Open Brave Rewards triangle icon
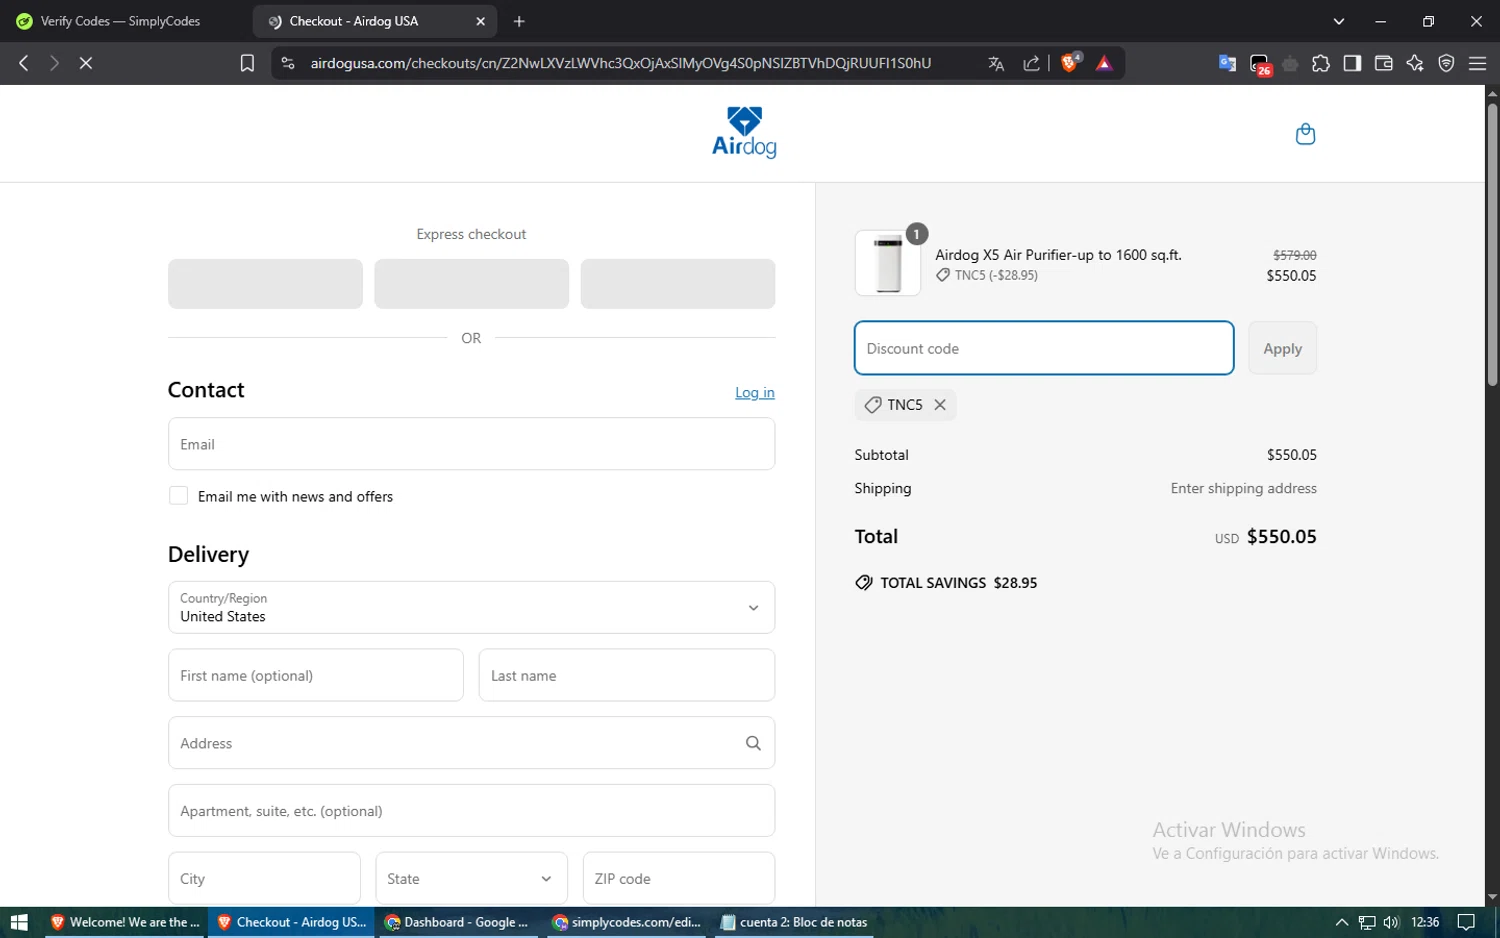 [1105, 63]
